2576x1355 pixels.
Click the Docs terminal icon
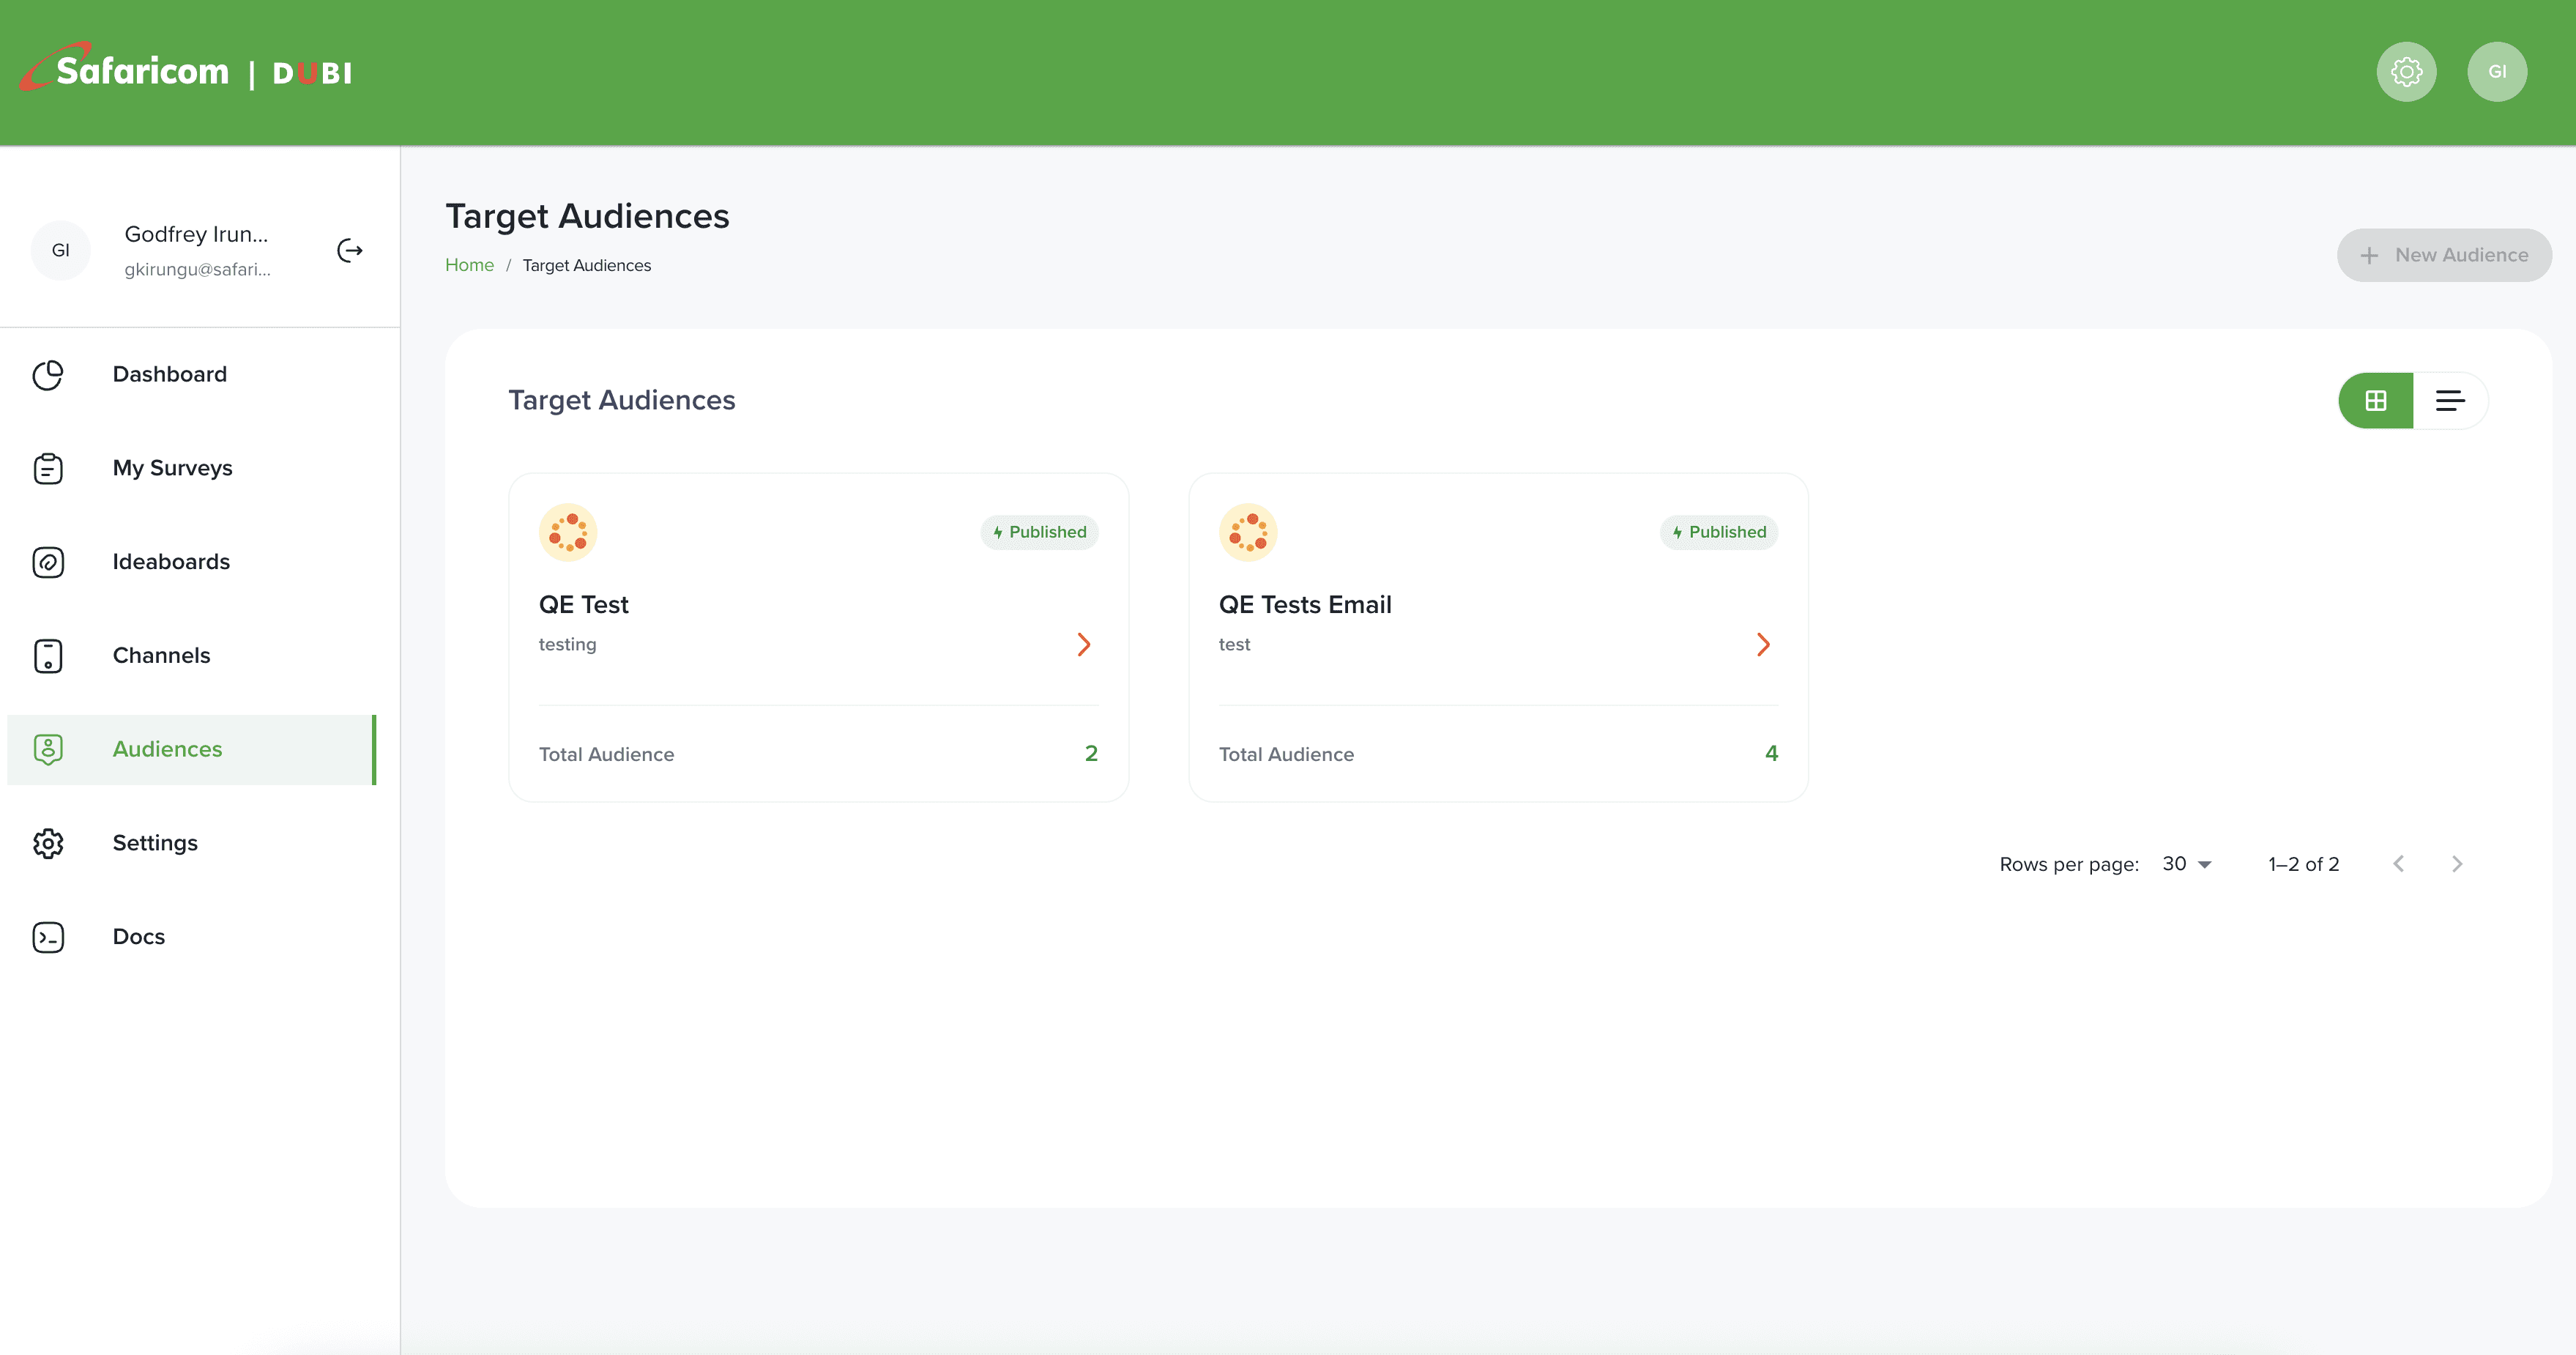(x=48, y=937)
